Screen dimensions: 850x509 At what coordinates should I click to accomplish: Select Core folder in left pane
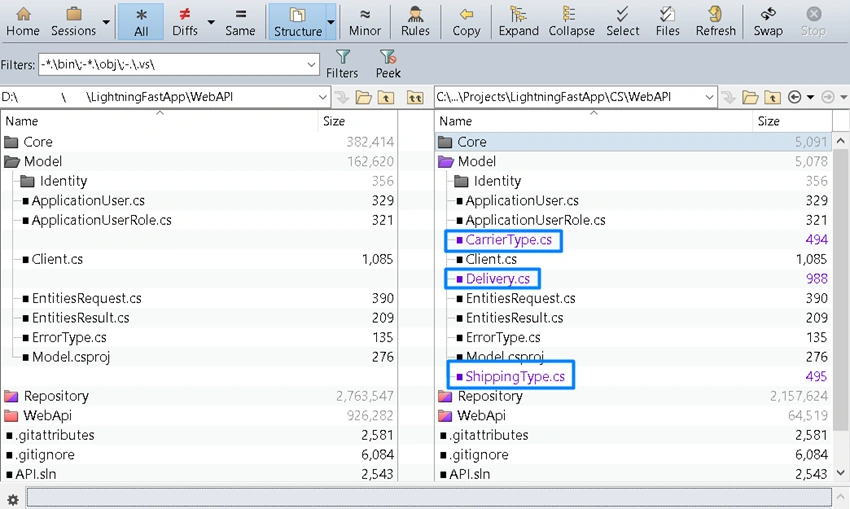[x=199, y=142]
